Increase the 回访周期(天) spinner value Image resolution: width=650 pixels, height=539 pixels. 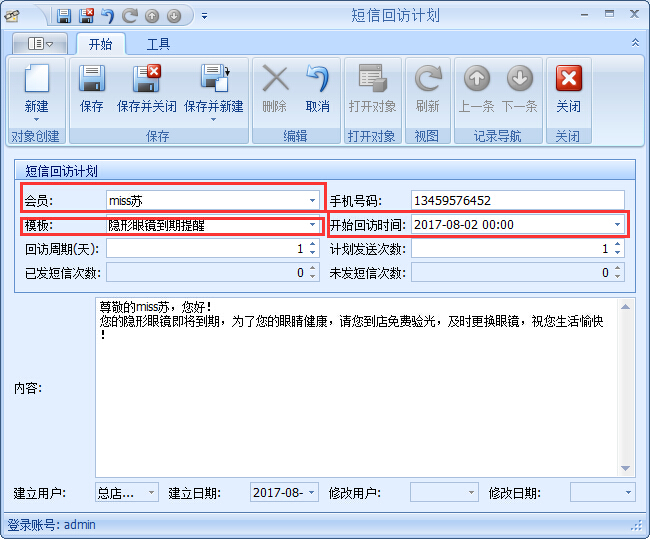pos(314,245)
